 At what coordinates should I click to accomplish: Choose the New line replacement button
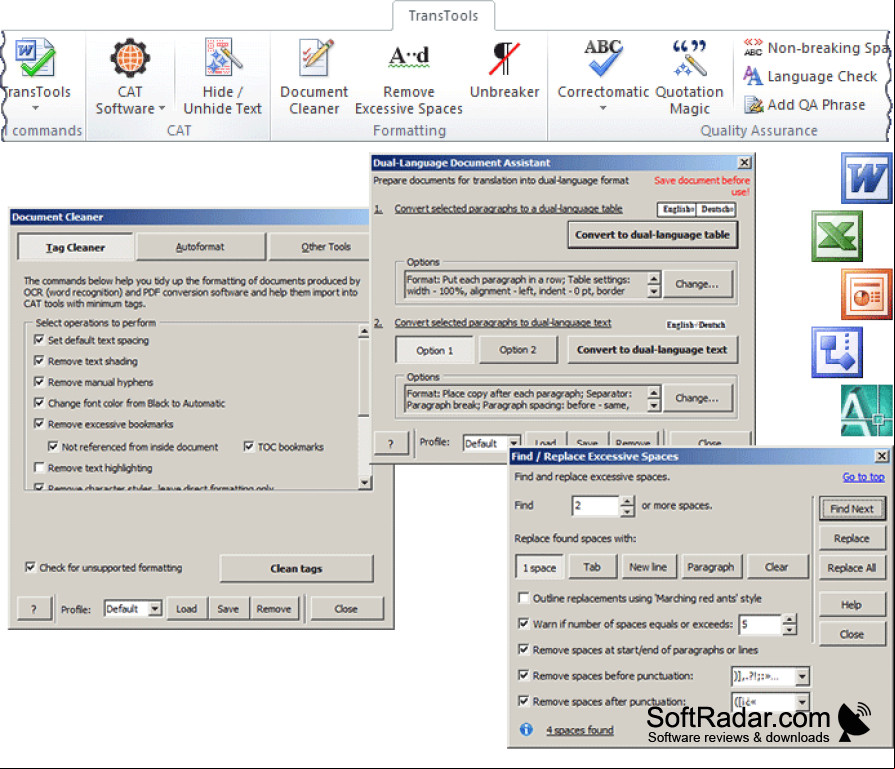[x=648, y=567]
